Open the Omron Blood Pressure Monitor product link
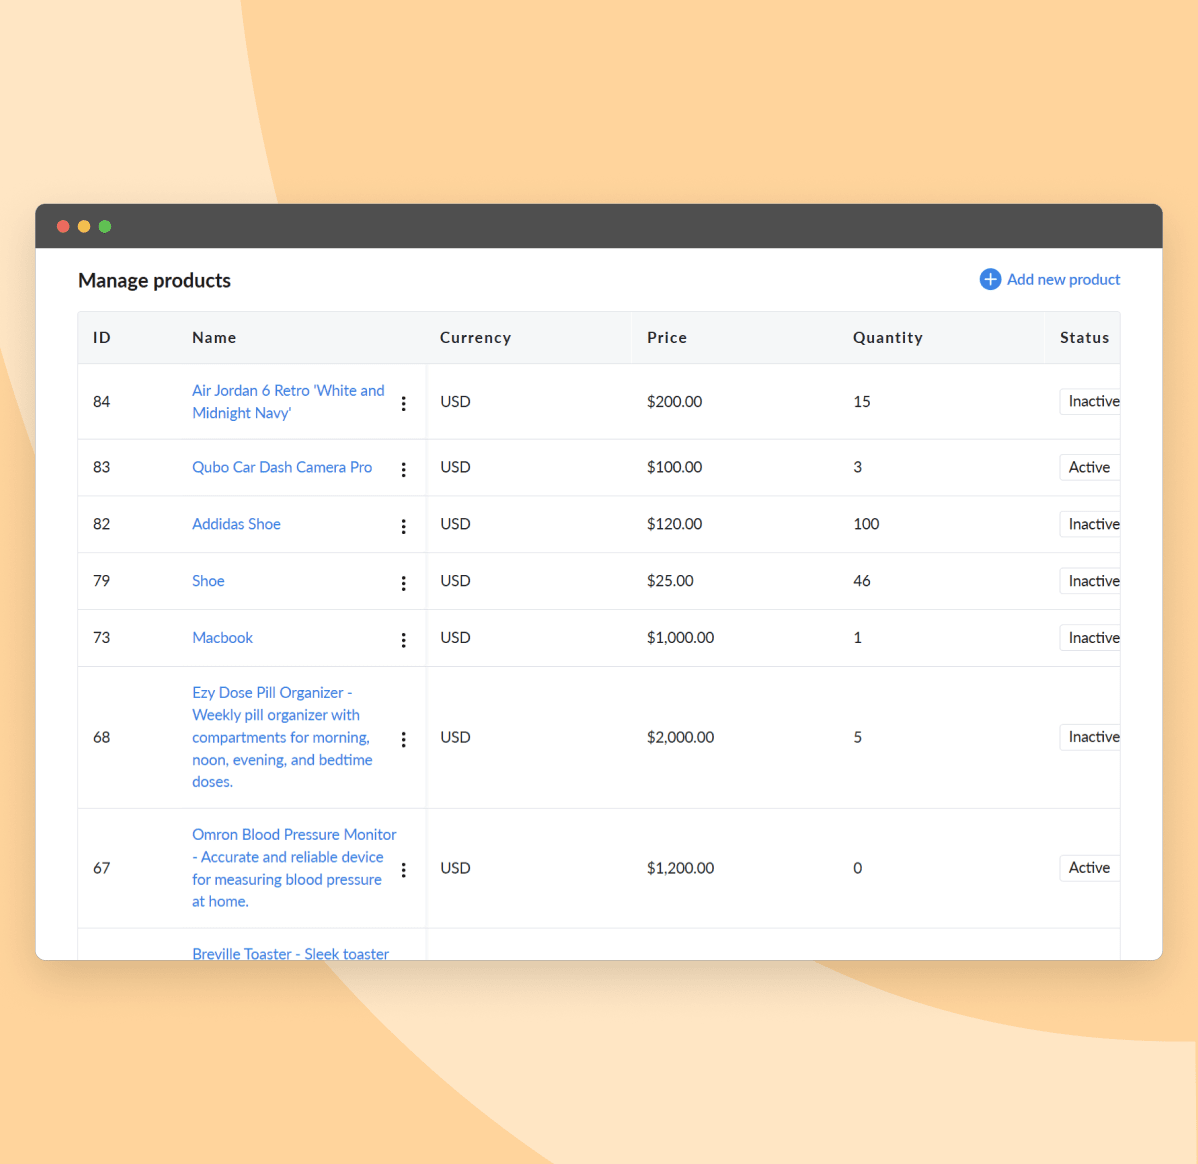 [294, 867]
